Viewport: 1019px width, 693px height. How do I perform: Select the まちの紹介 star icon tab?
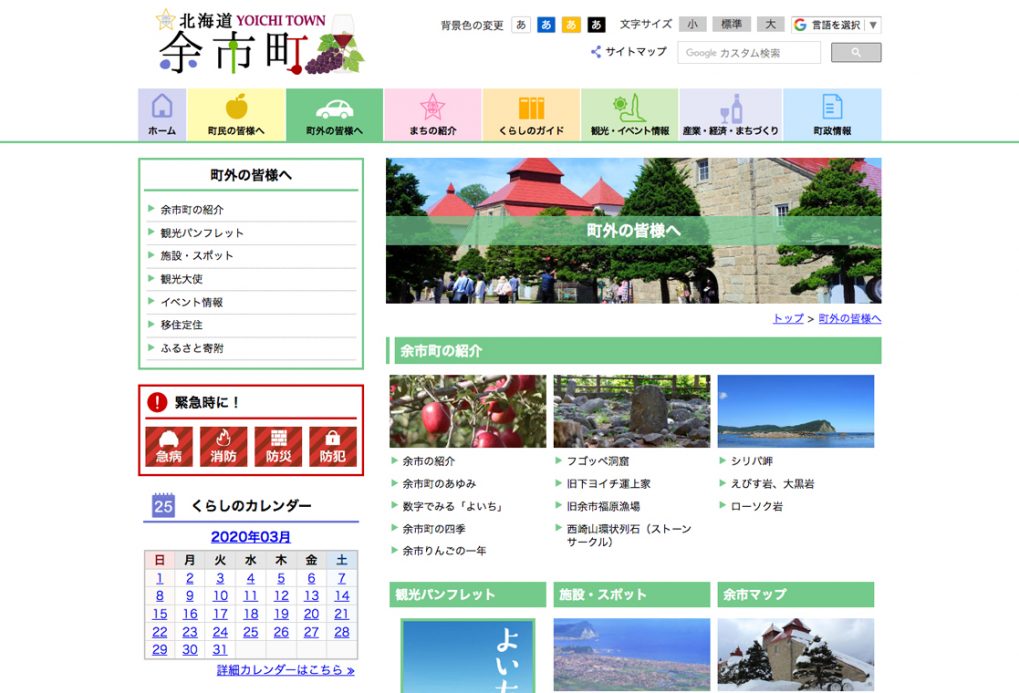[432, 114]
